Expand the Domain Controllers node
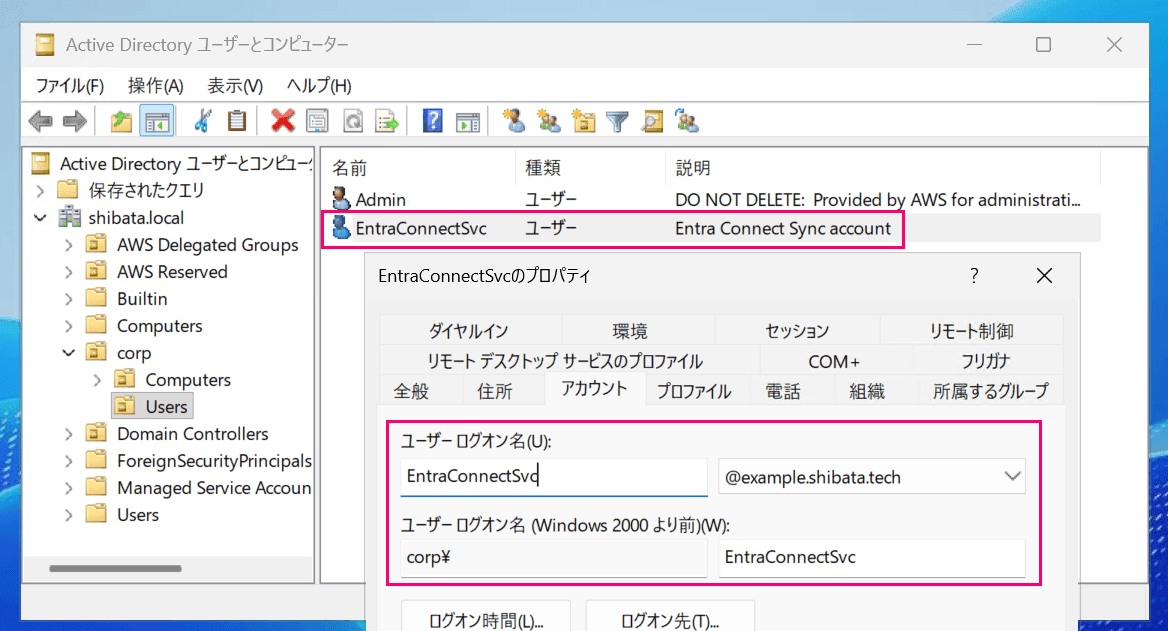This screenshot has width=1168, height=631. click(x=69, y=434)
